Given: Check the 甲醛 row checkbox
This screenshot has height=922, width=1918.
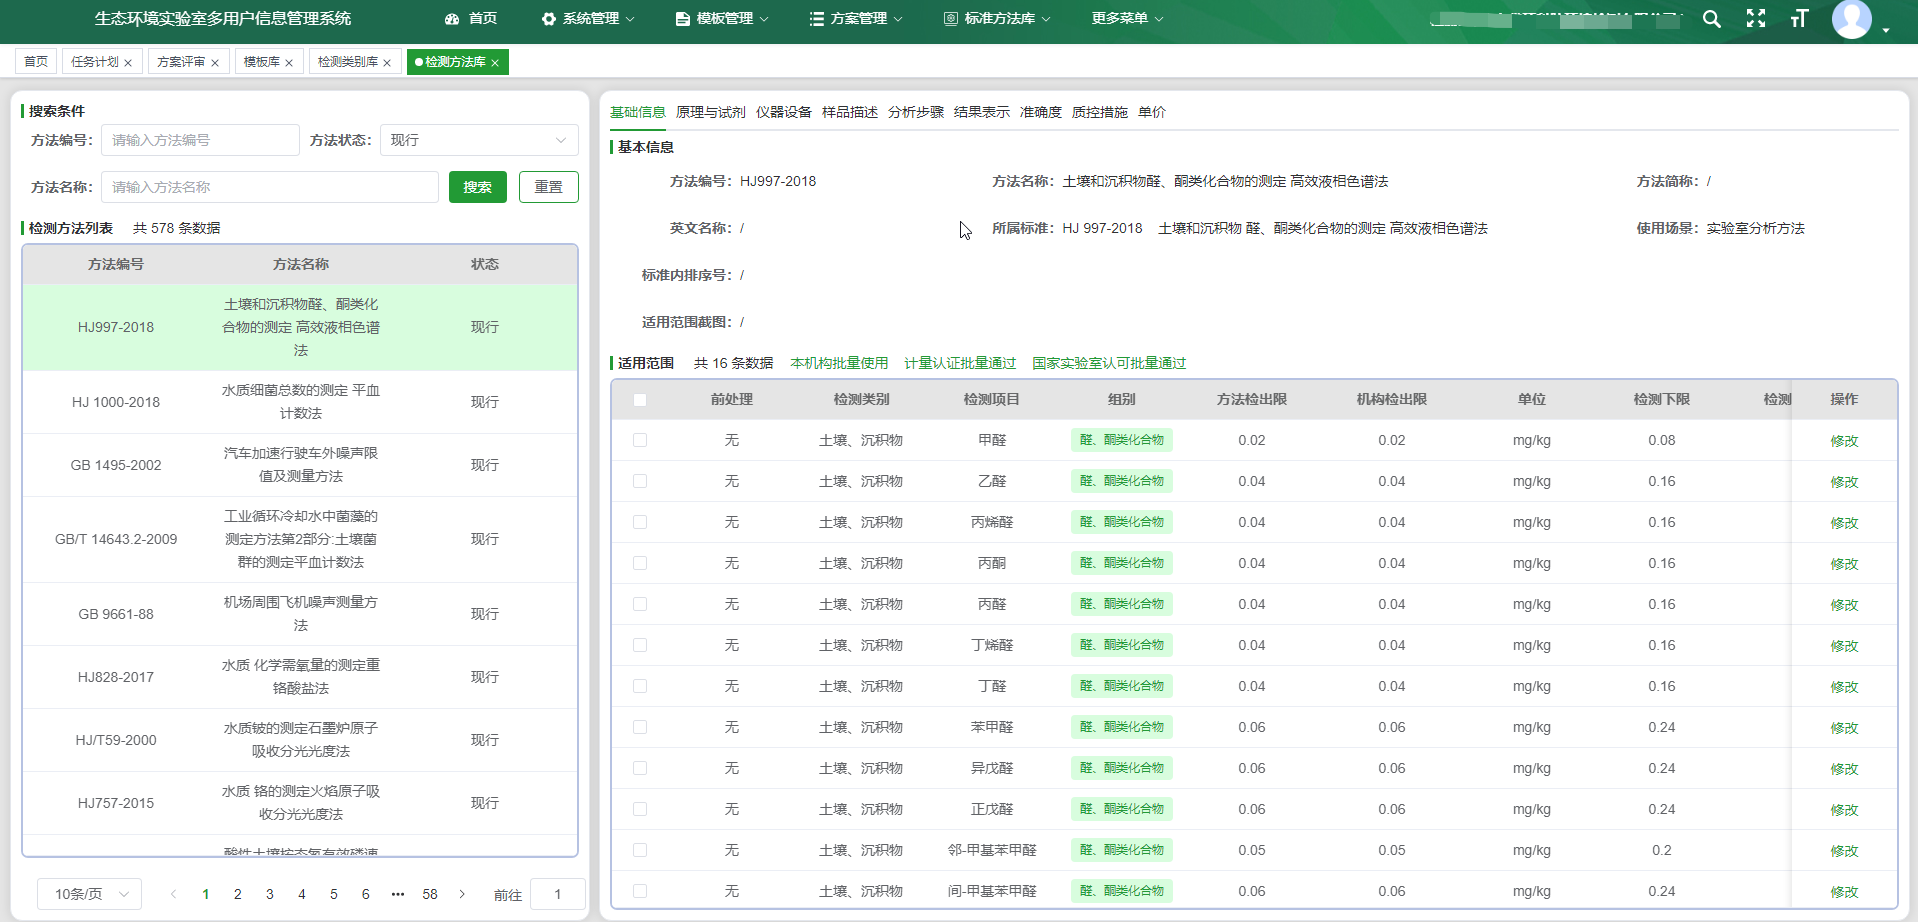Looking at the screenshot, I should 640,440.
